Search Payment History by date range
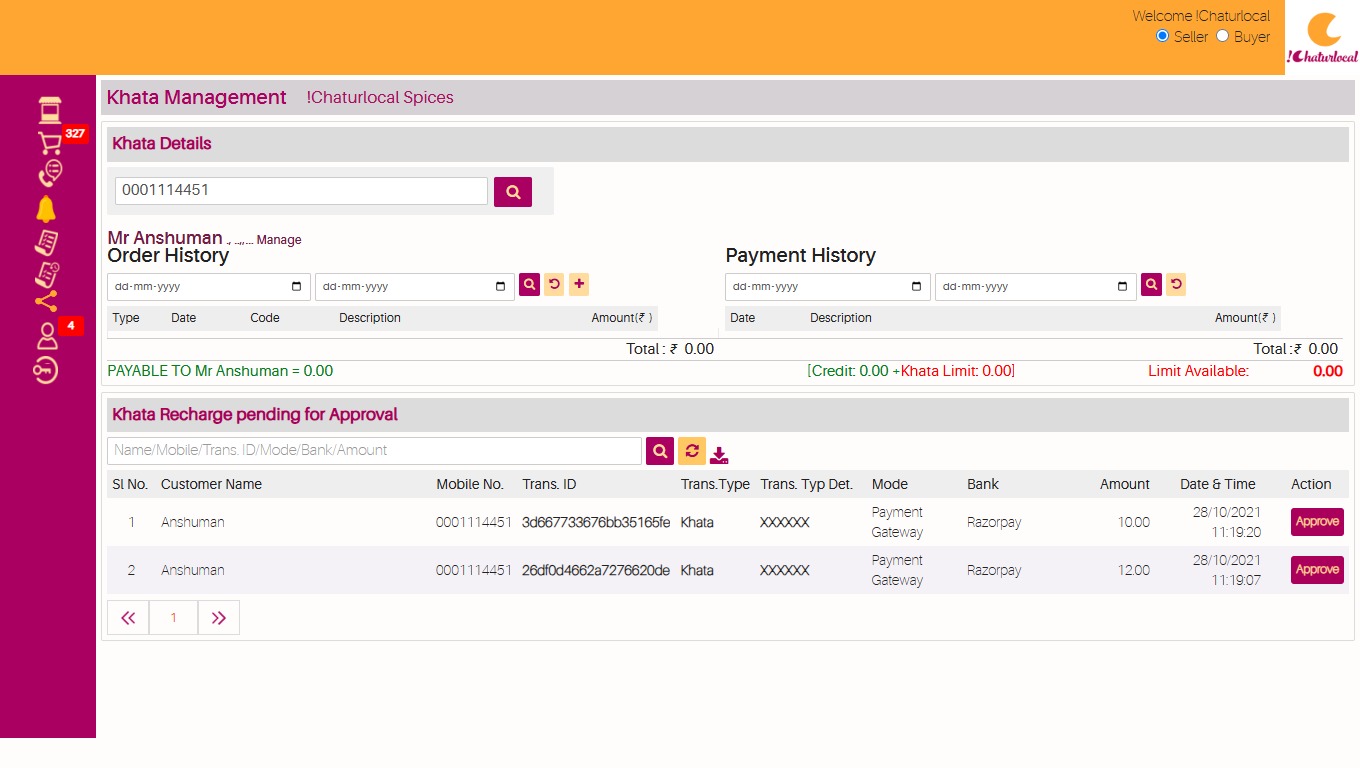This screenshot has width=1360, height=768. click(x=1152, y=285)
